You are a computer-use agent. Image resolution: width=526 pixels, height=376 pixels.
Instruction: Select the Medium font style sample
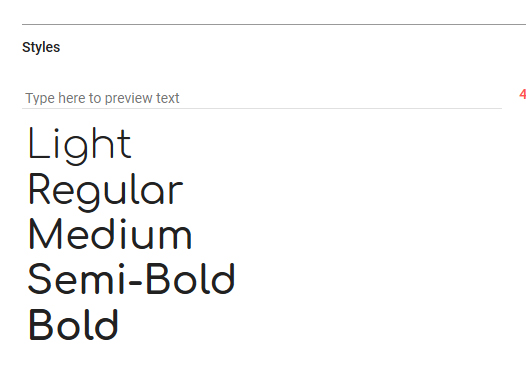click(110, 234)
